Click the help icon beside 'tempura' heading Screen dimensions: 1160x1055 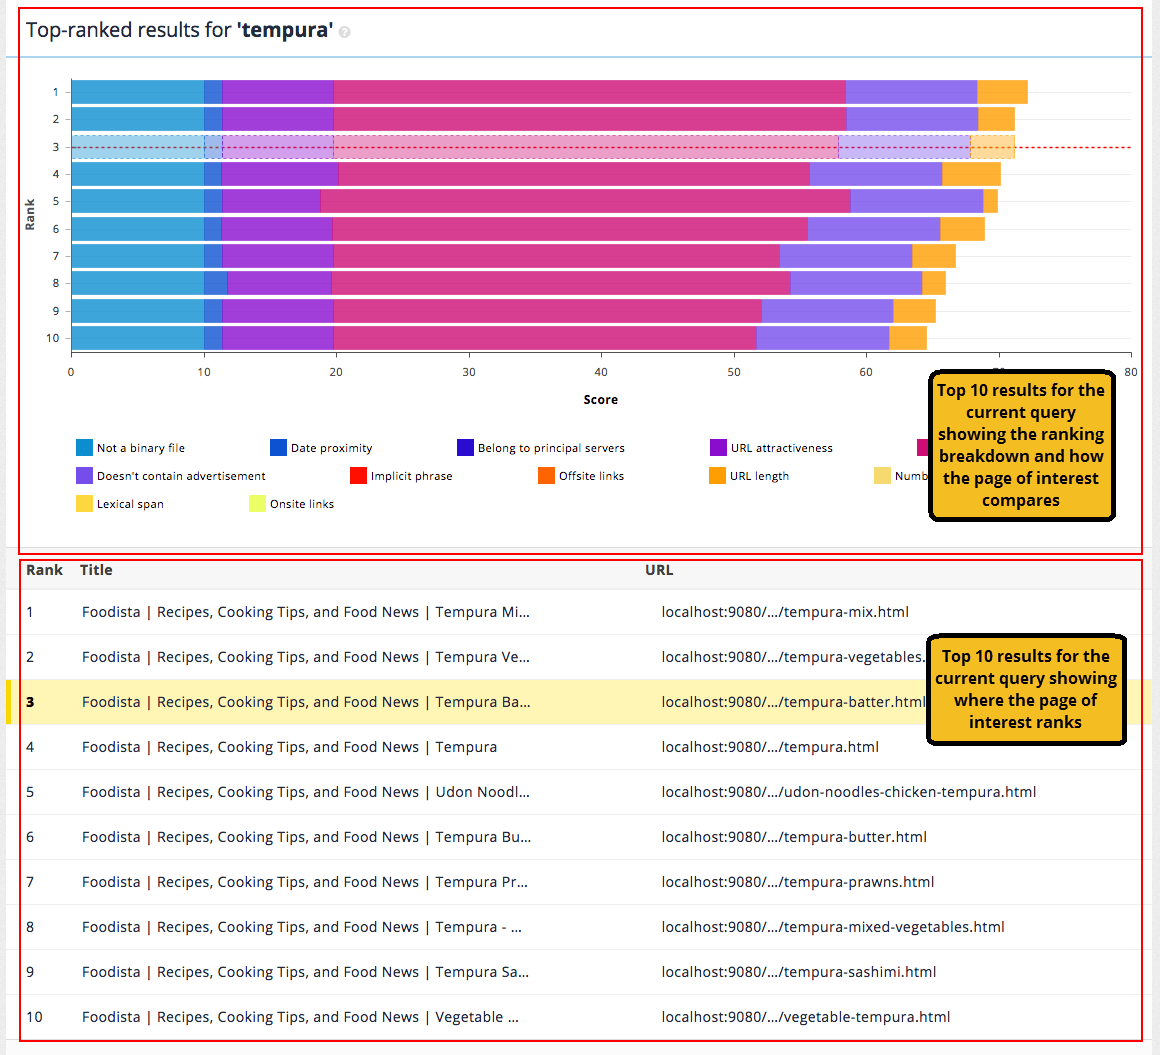[345, 30]
